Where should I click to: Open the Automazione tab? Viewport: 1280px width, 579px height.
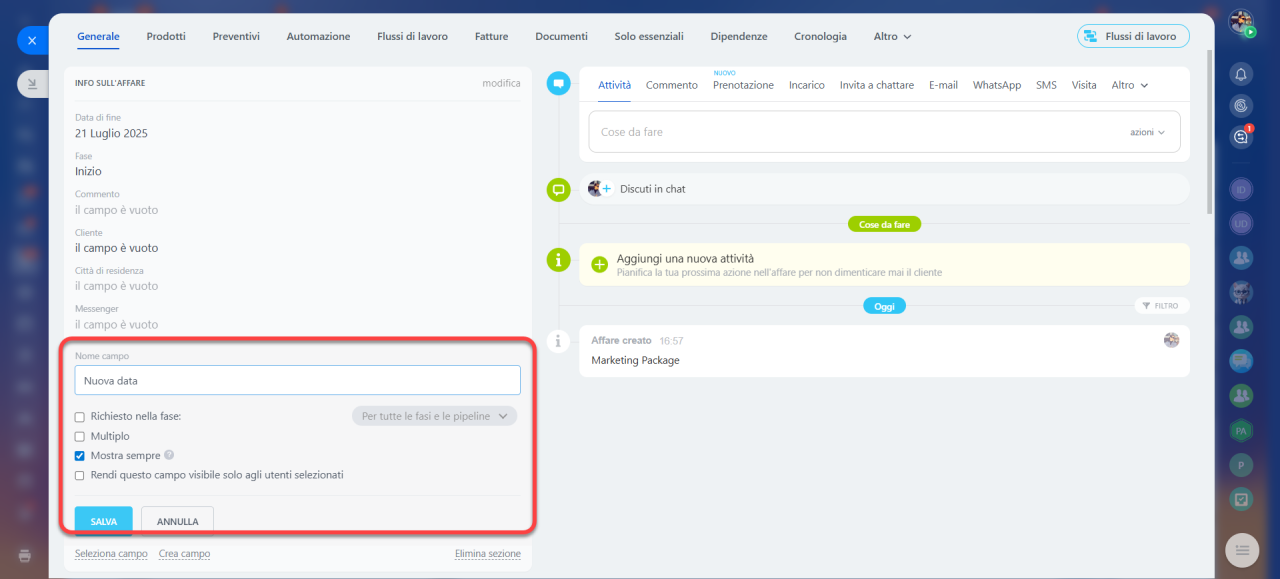[x=318, y=36]
